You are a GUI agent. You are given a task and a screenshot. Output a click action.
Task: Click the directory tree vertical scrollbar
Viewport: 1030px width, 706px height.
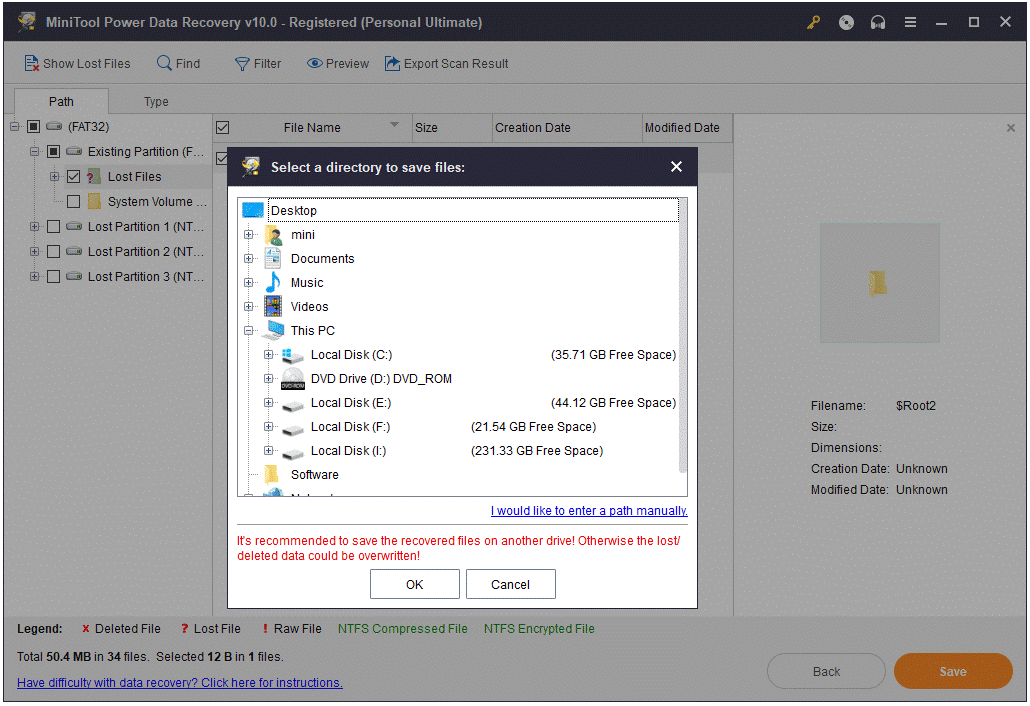(x=683, y=335)
